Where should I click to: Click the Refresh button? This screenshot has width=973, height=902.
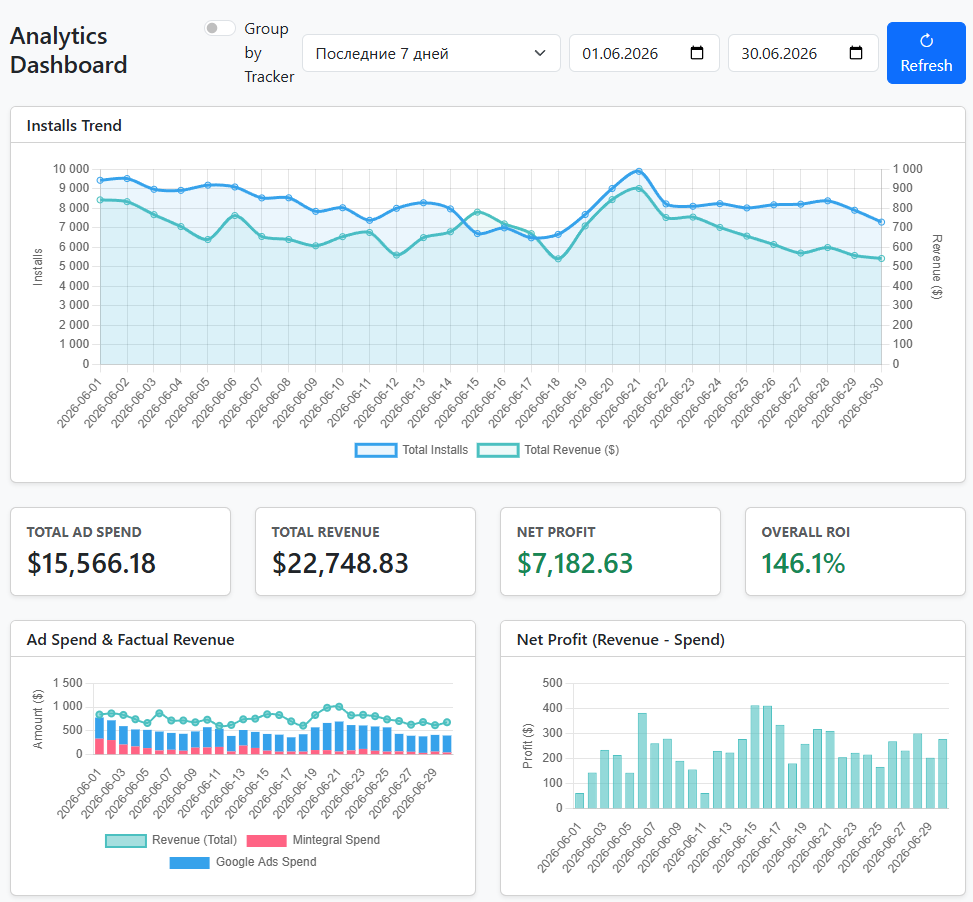pos(926,53)
